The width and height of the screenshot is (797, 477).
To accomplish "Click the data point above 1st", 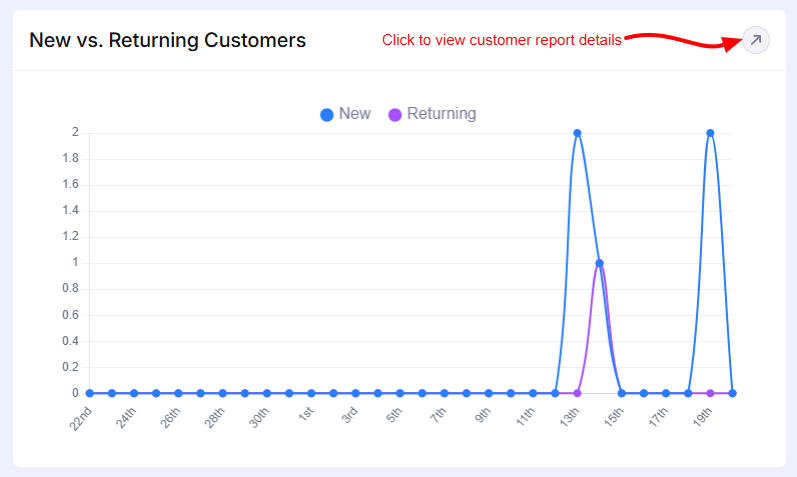I will coord(311,393).
